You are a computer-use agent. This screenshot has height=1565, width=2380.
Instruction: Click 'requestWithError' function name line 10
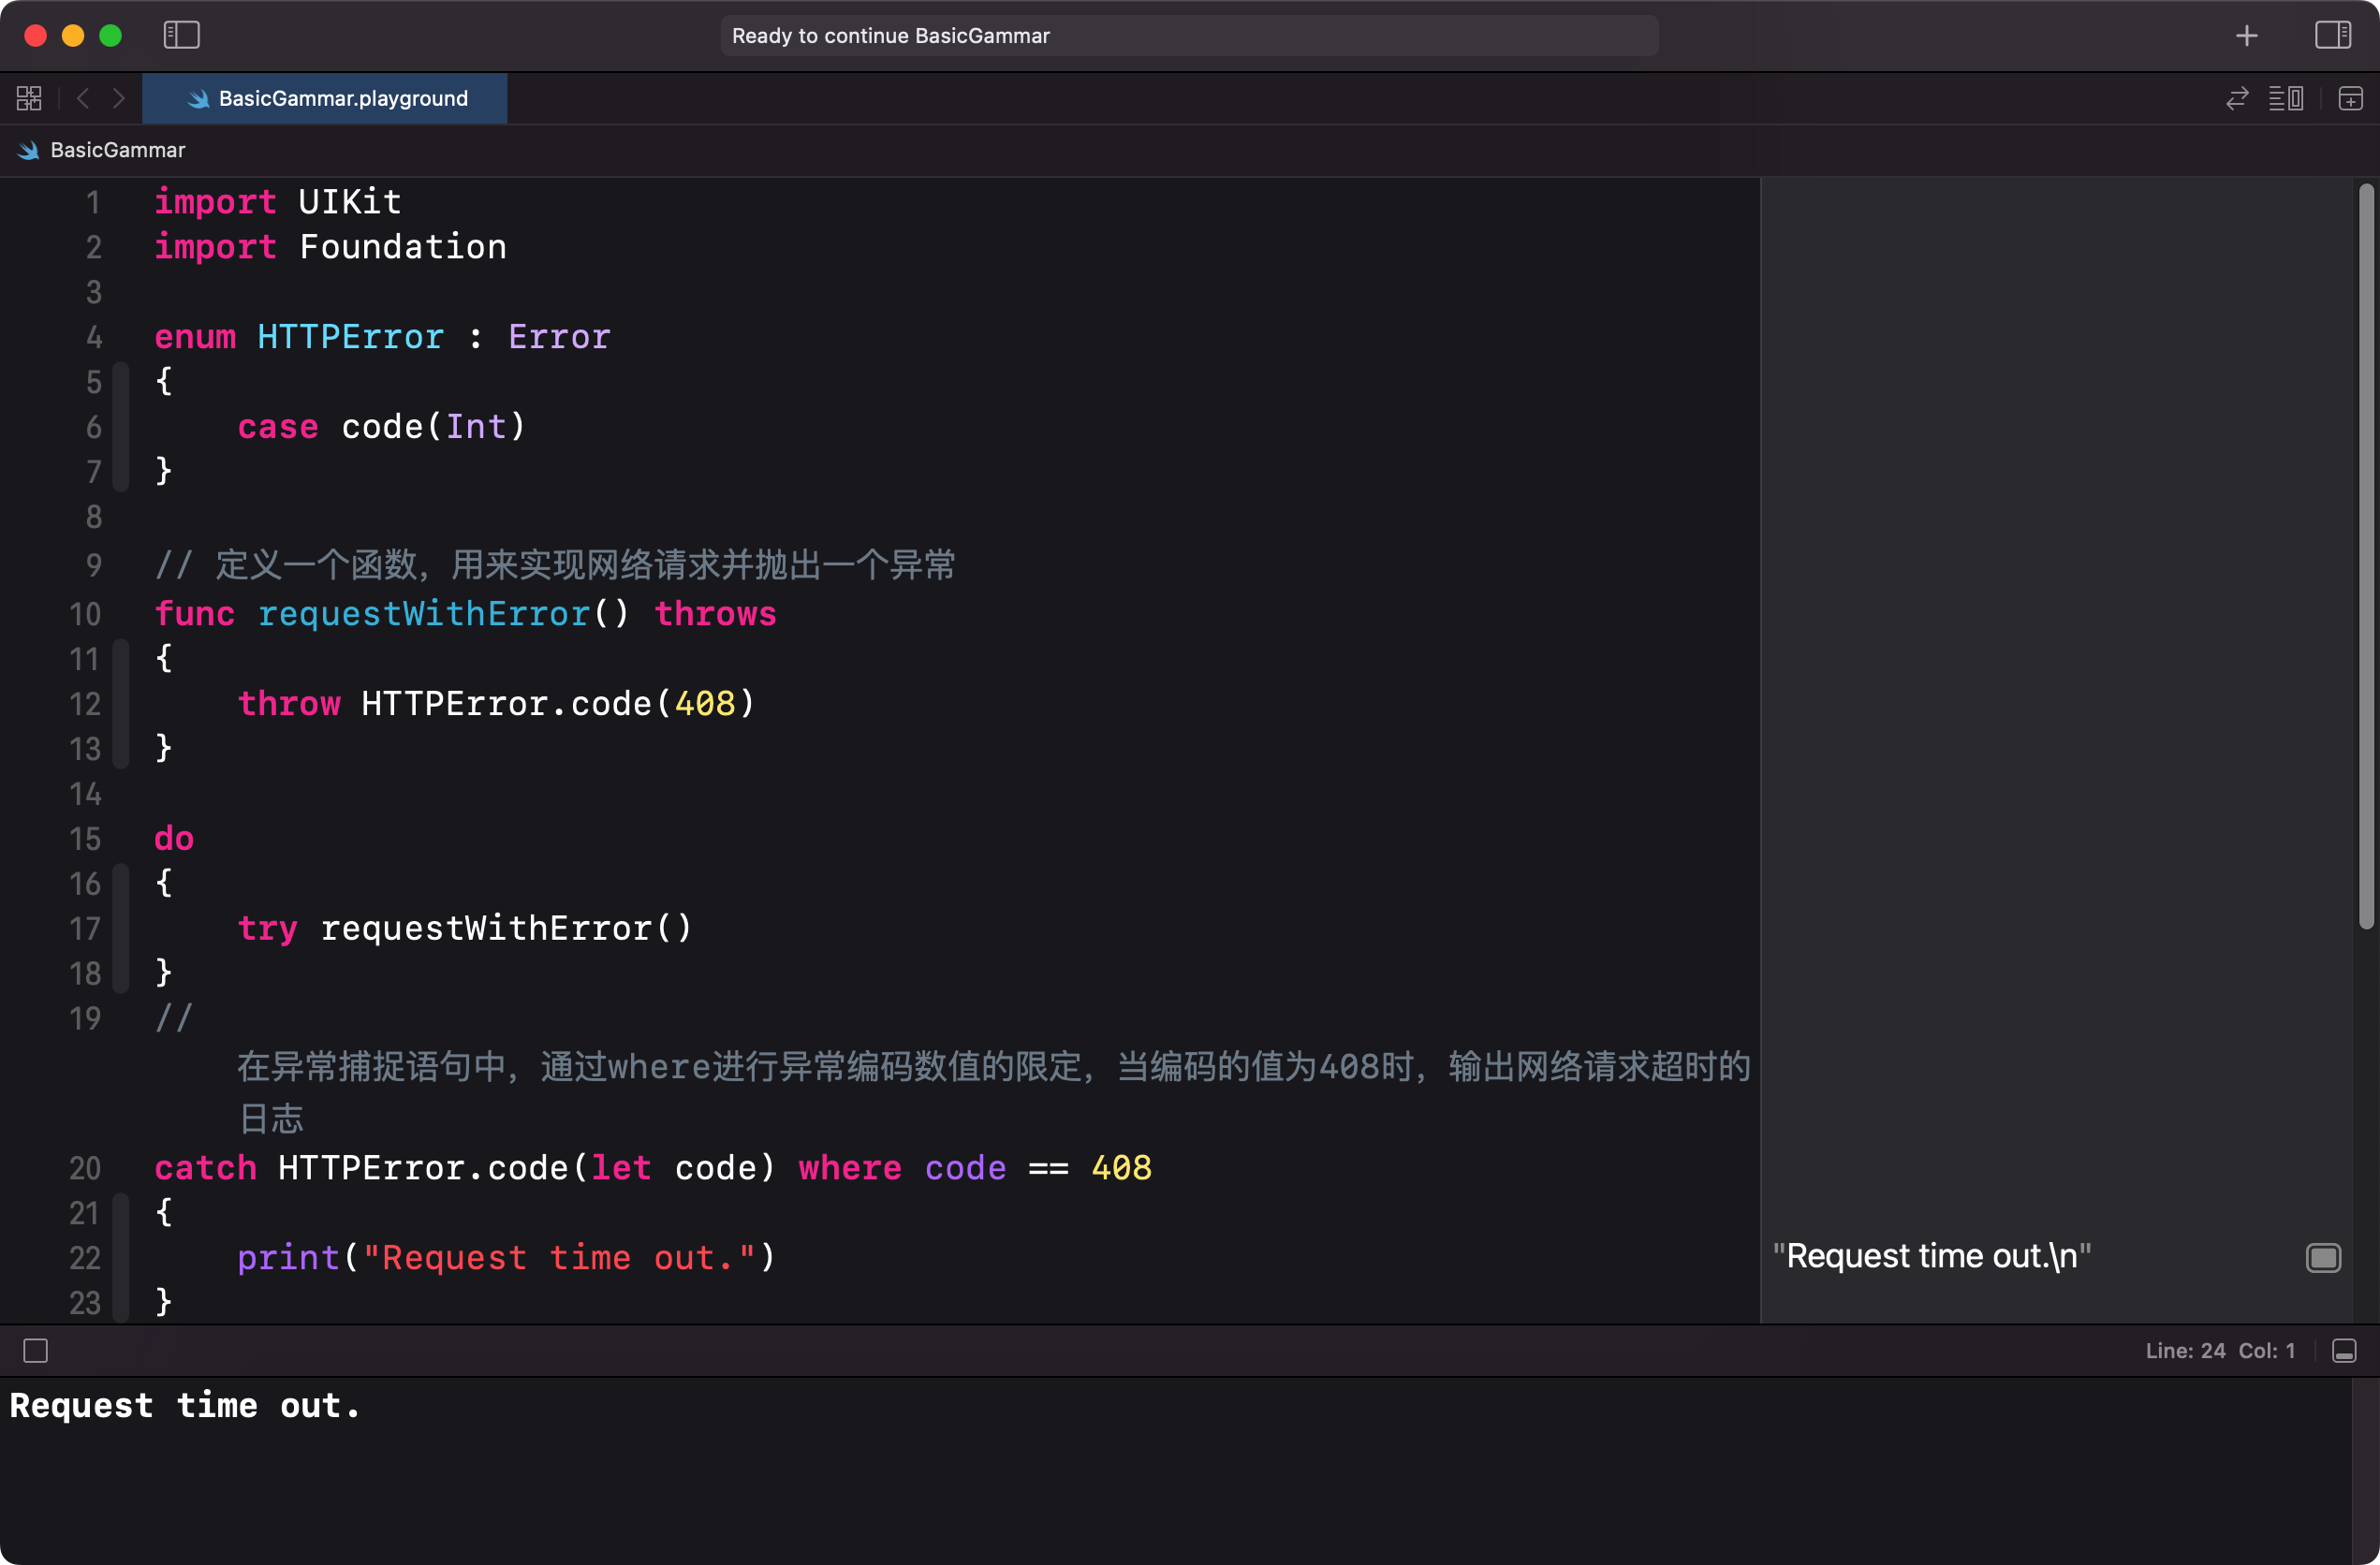pos(424,614)
